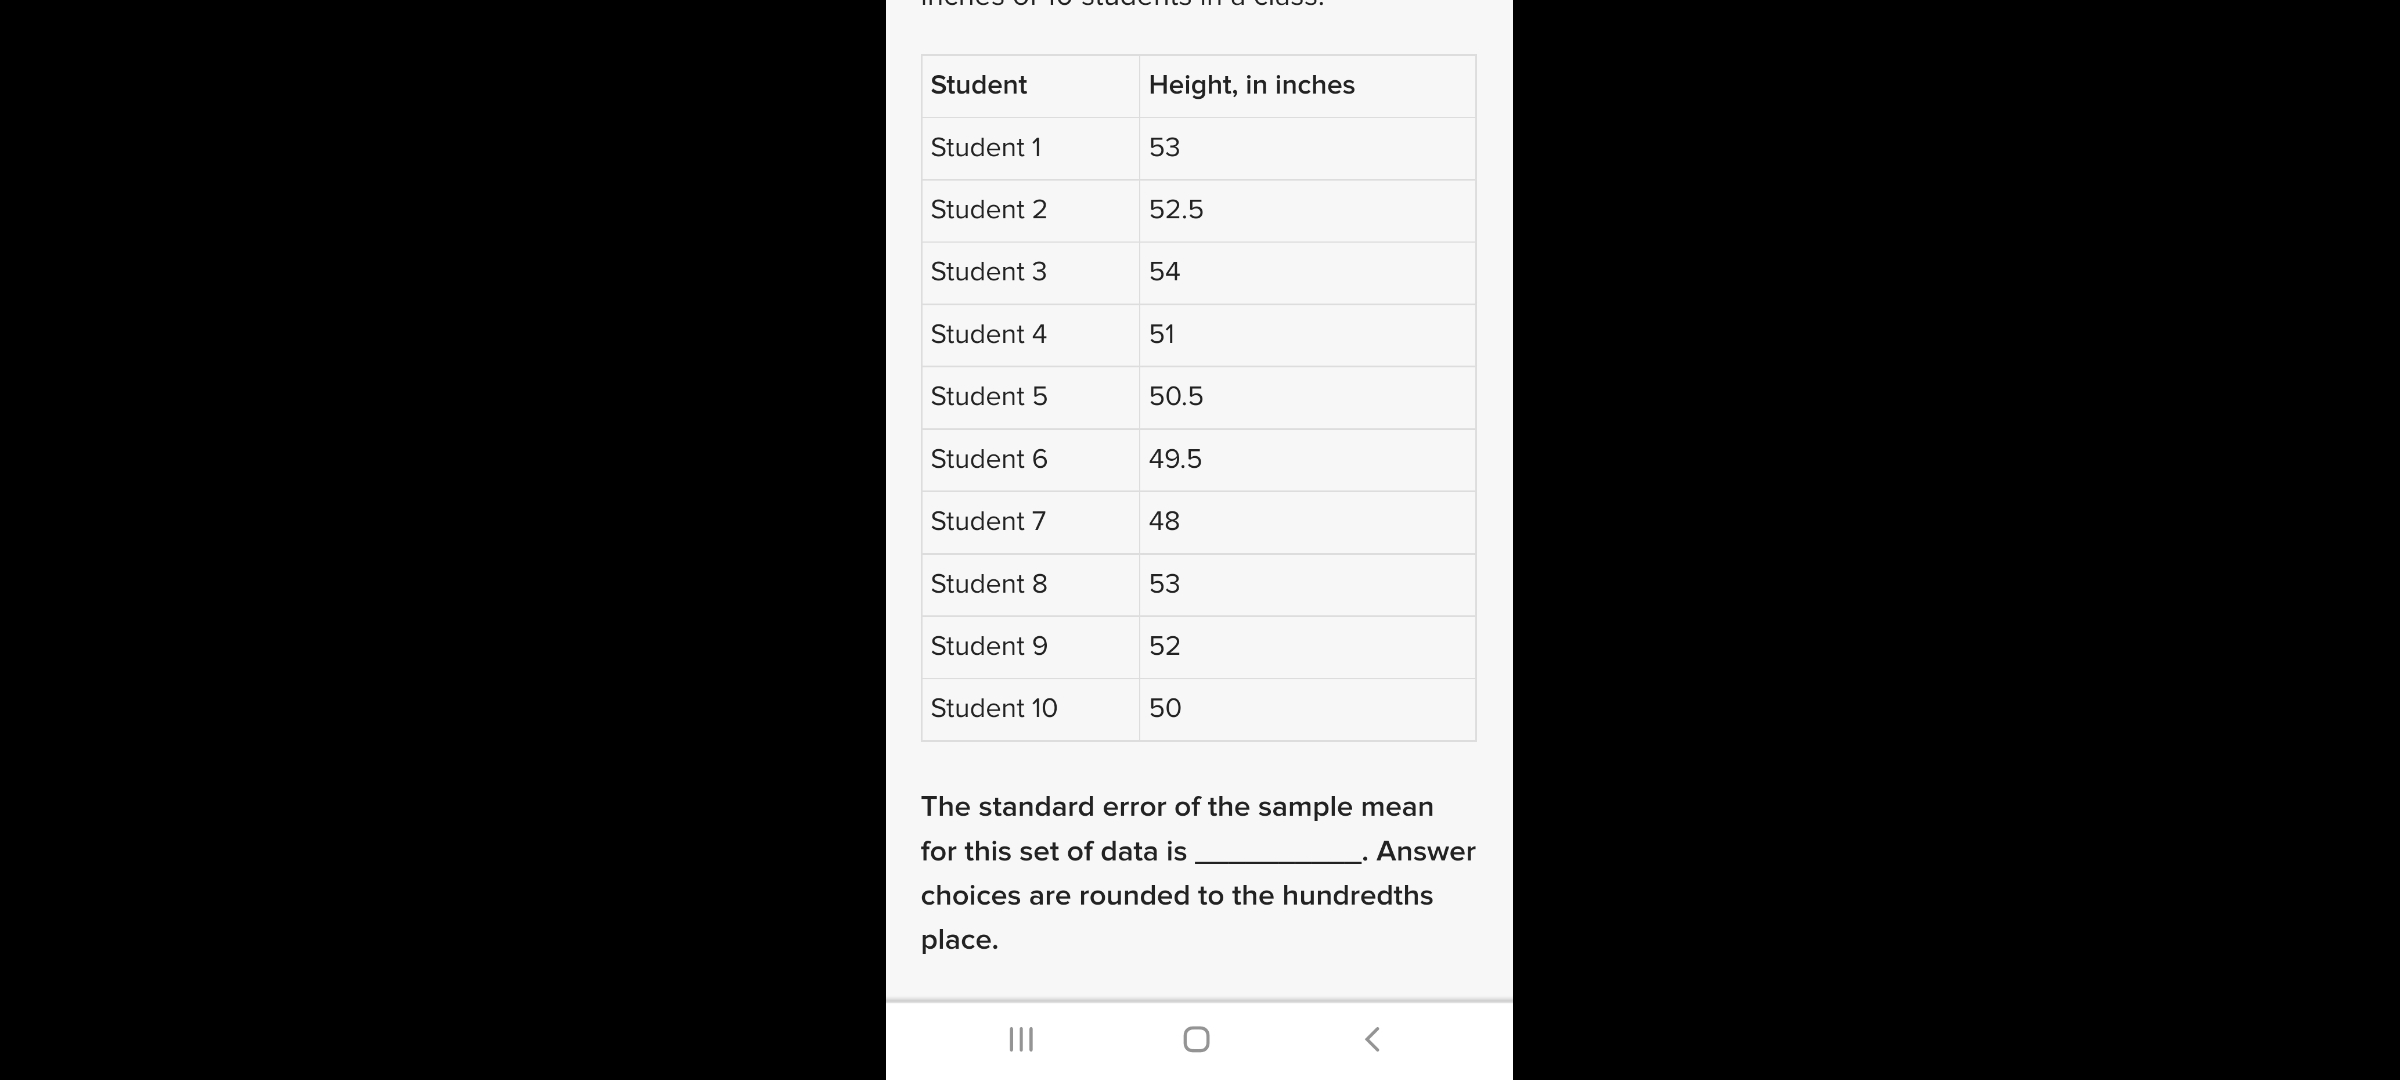The image size is (2400, 1080).
Task: Tap the Height, in inches column header
Action: coord(1250,85)
